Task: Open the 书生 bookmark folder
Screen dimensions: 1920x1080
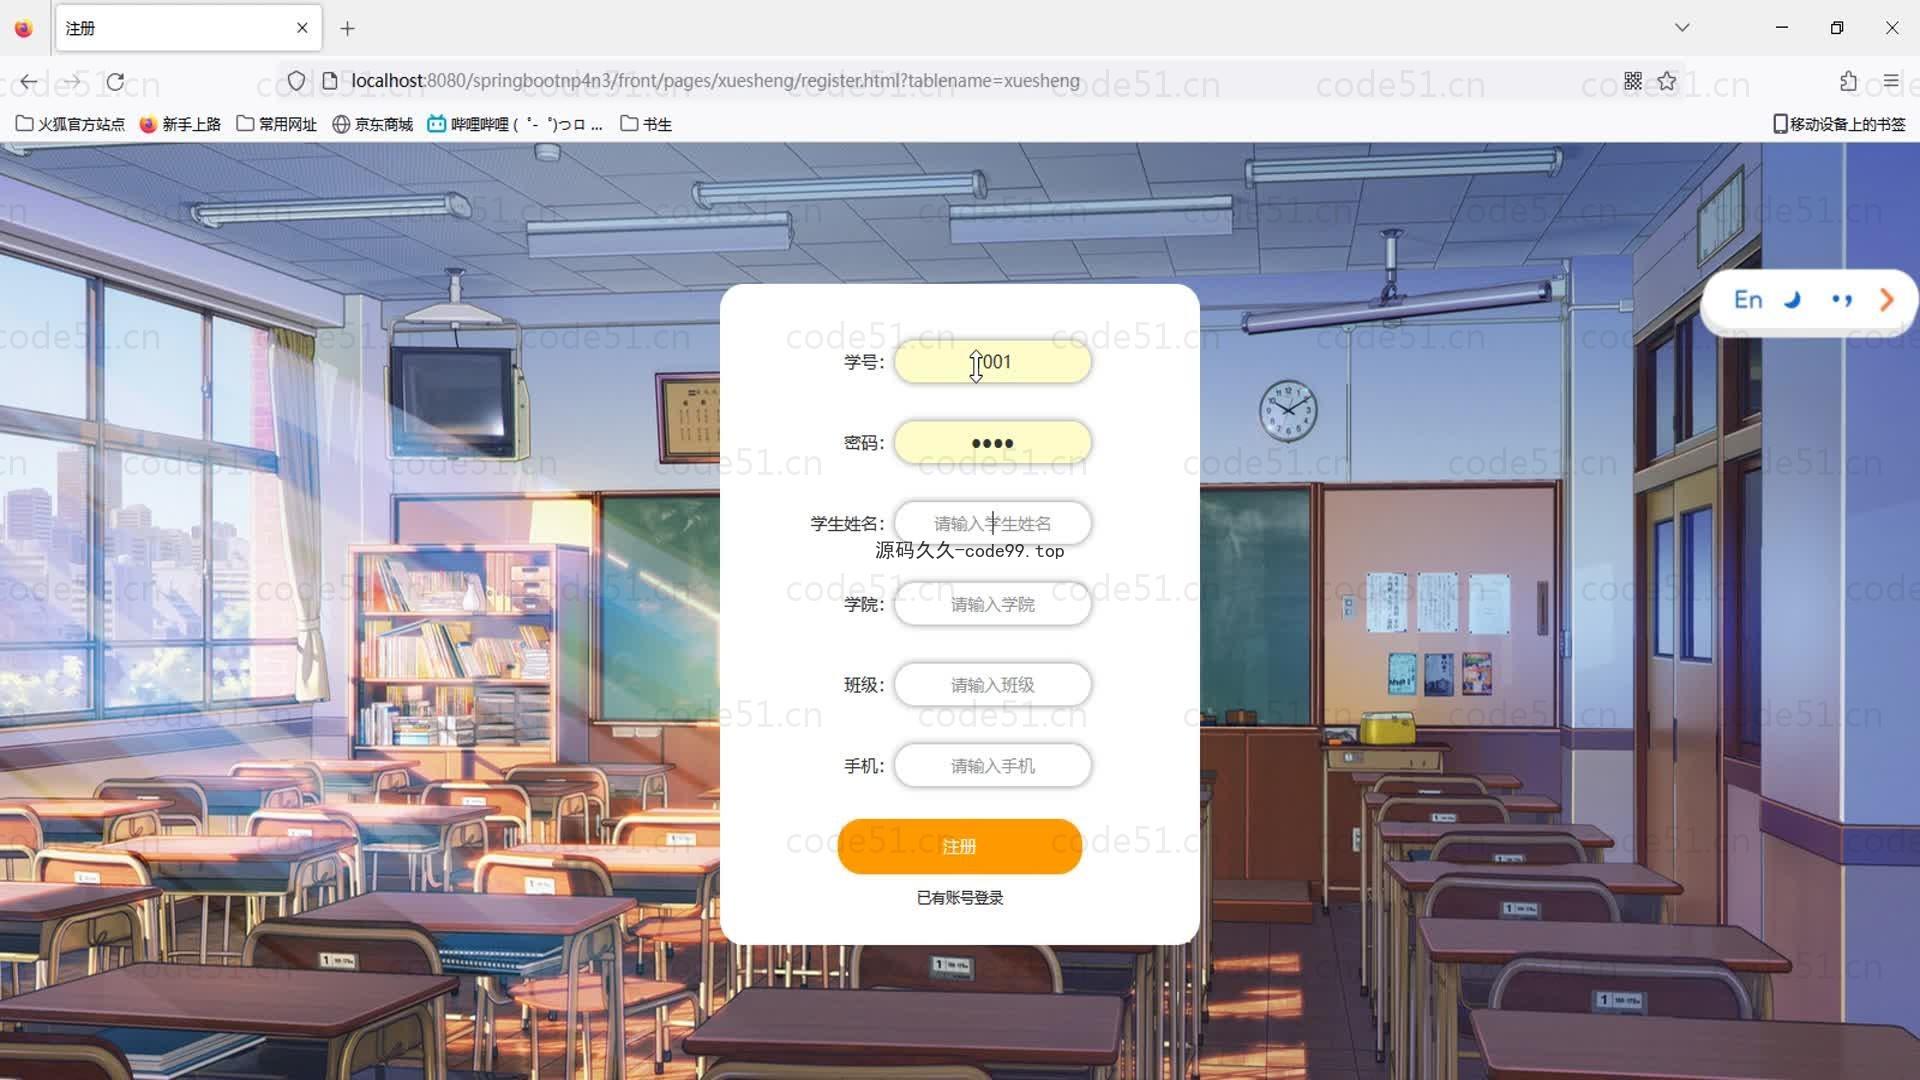Action: coord(646,124)
